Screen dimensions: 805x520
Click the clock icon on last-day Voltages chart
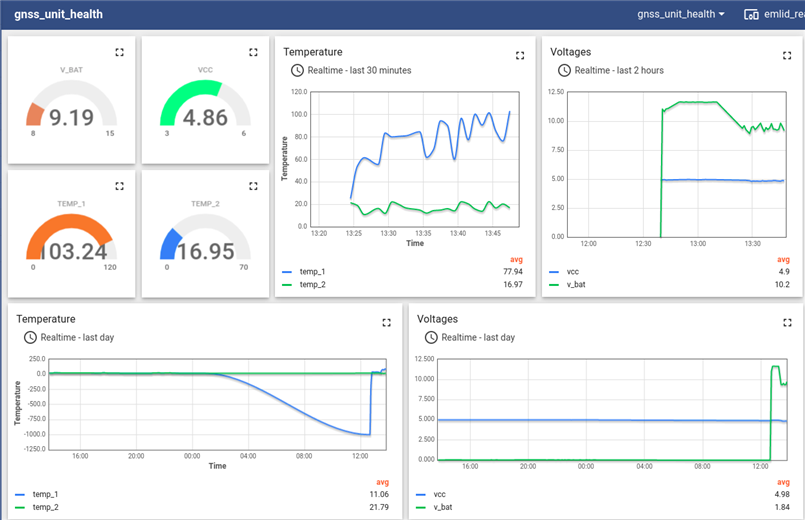[x=431, y=337]
